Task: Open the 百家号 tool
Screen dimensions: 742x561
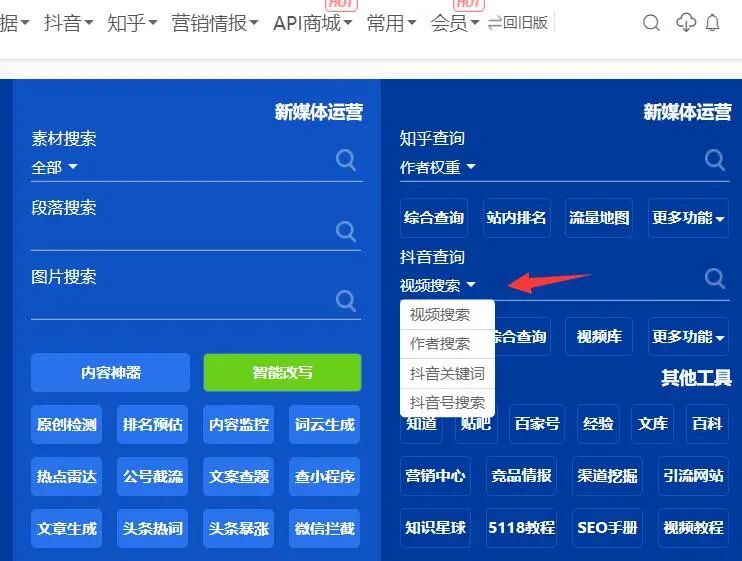Action: (x=537, y=424)
